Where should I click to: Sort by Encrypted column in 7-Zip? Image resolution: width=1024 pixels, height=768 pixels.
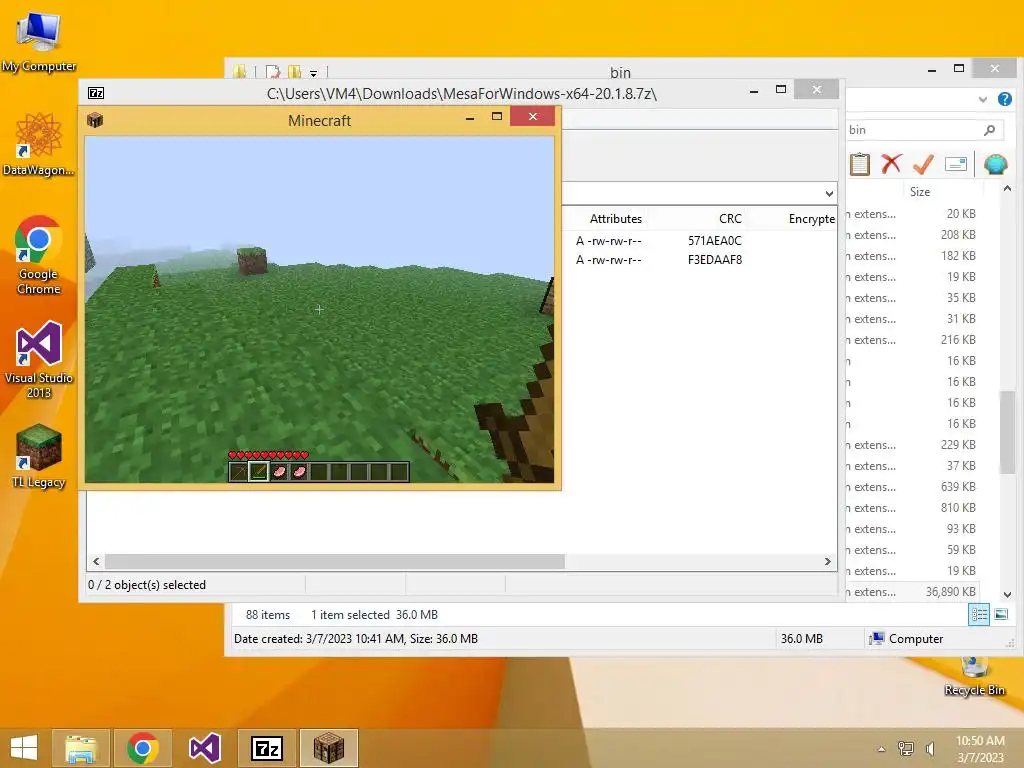811,219
